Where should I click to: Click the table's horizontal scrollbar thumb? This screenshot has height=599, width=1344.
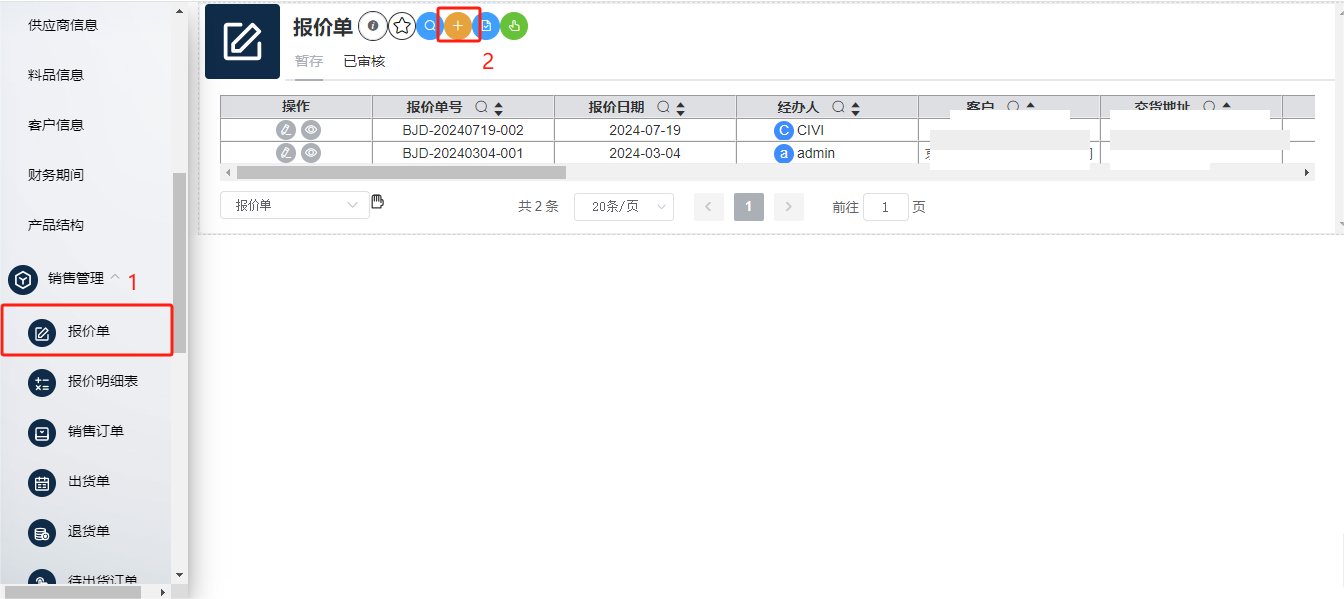pyautogui.click(x=401, y=173)
